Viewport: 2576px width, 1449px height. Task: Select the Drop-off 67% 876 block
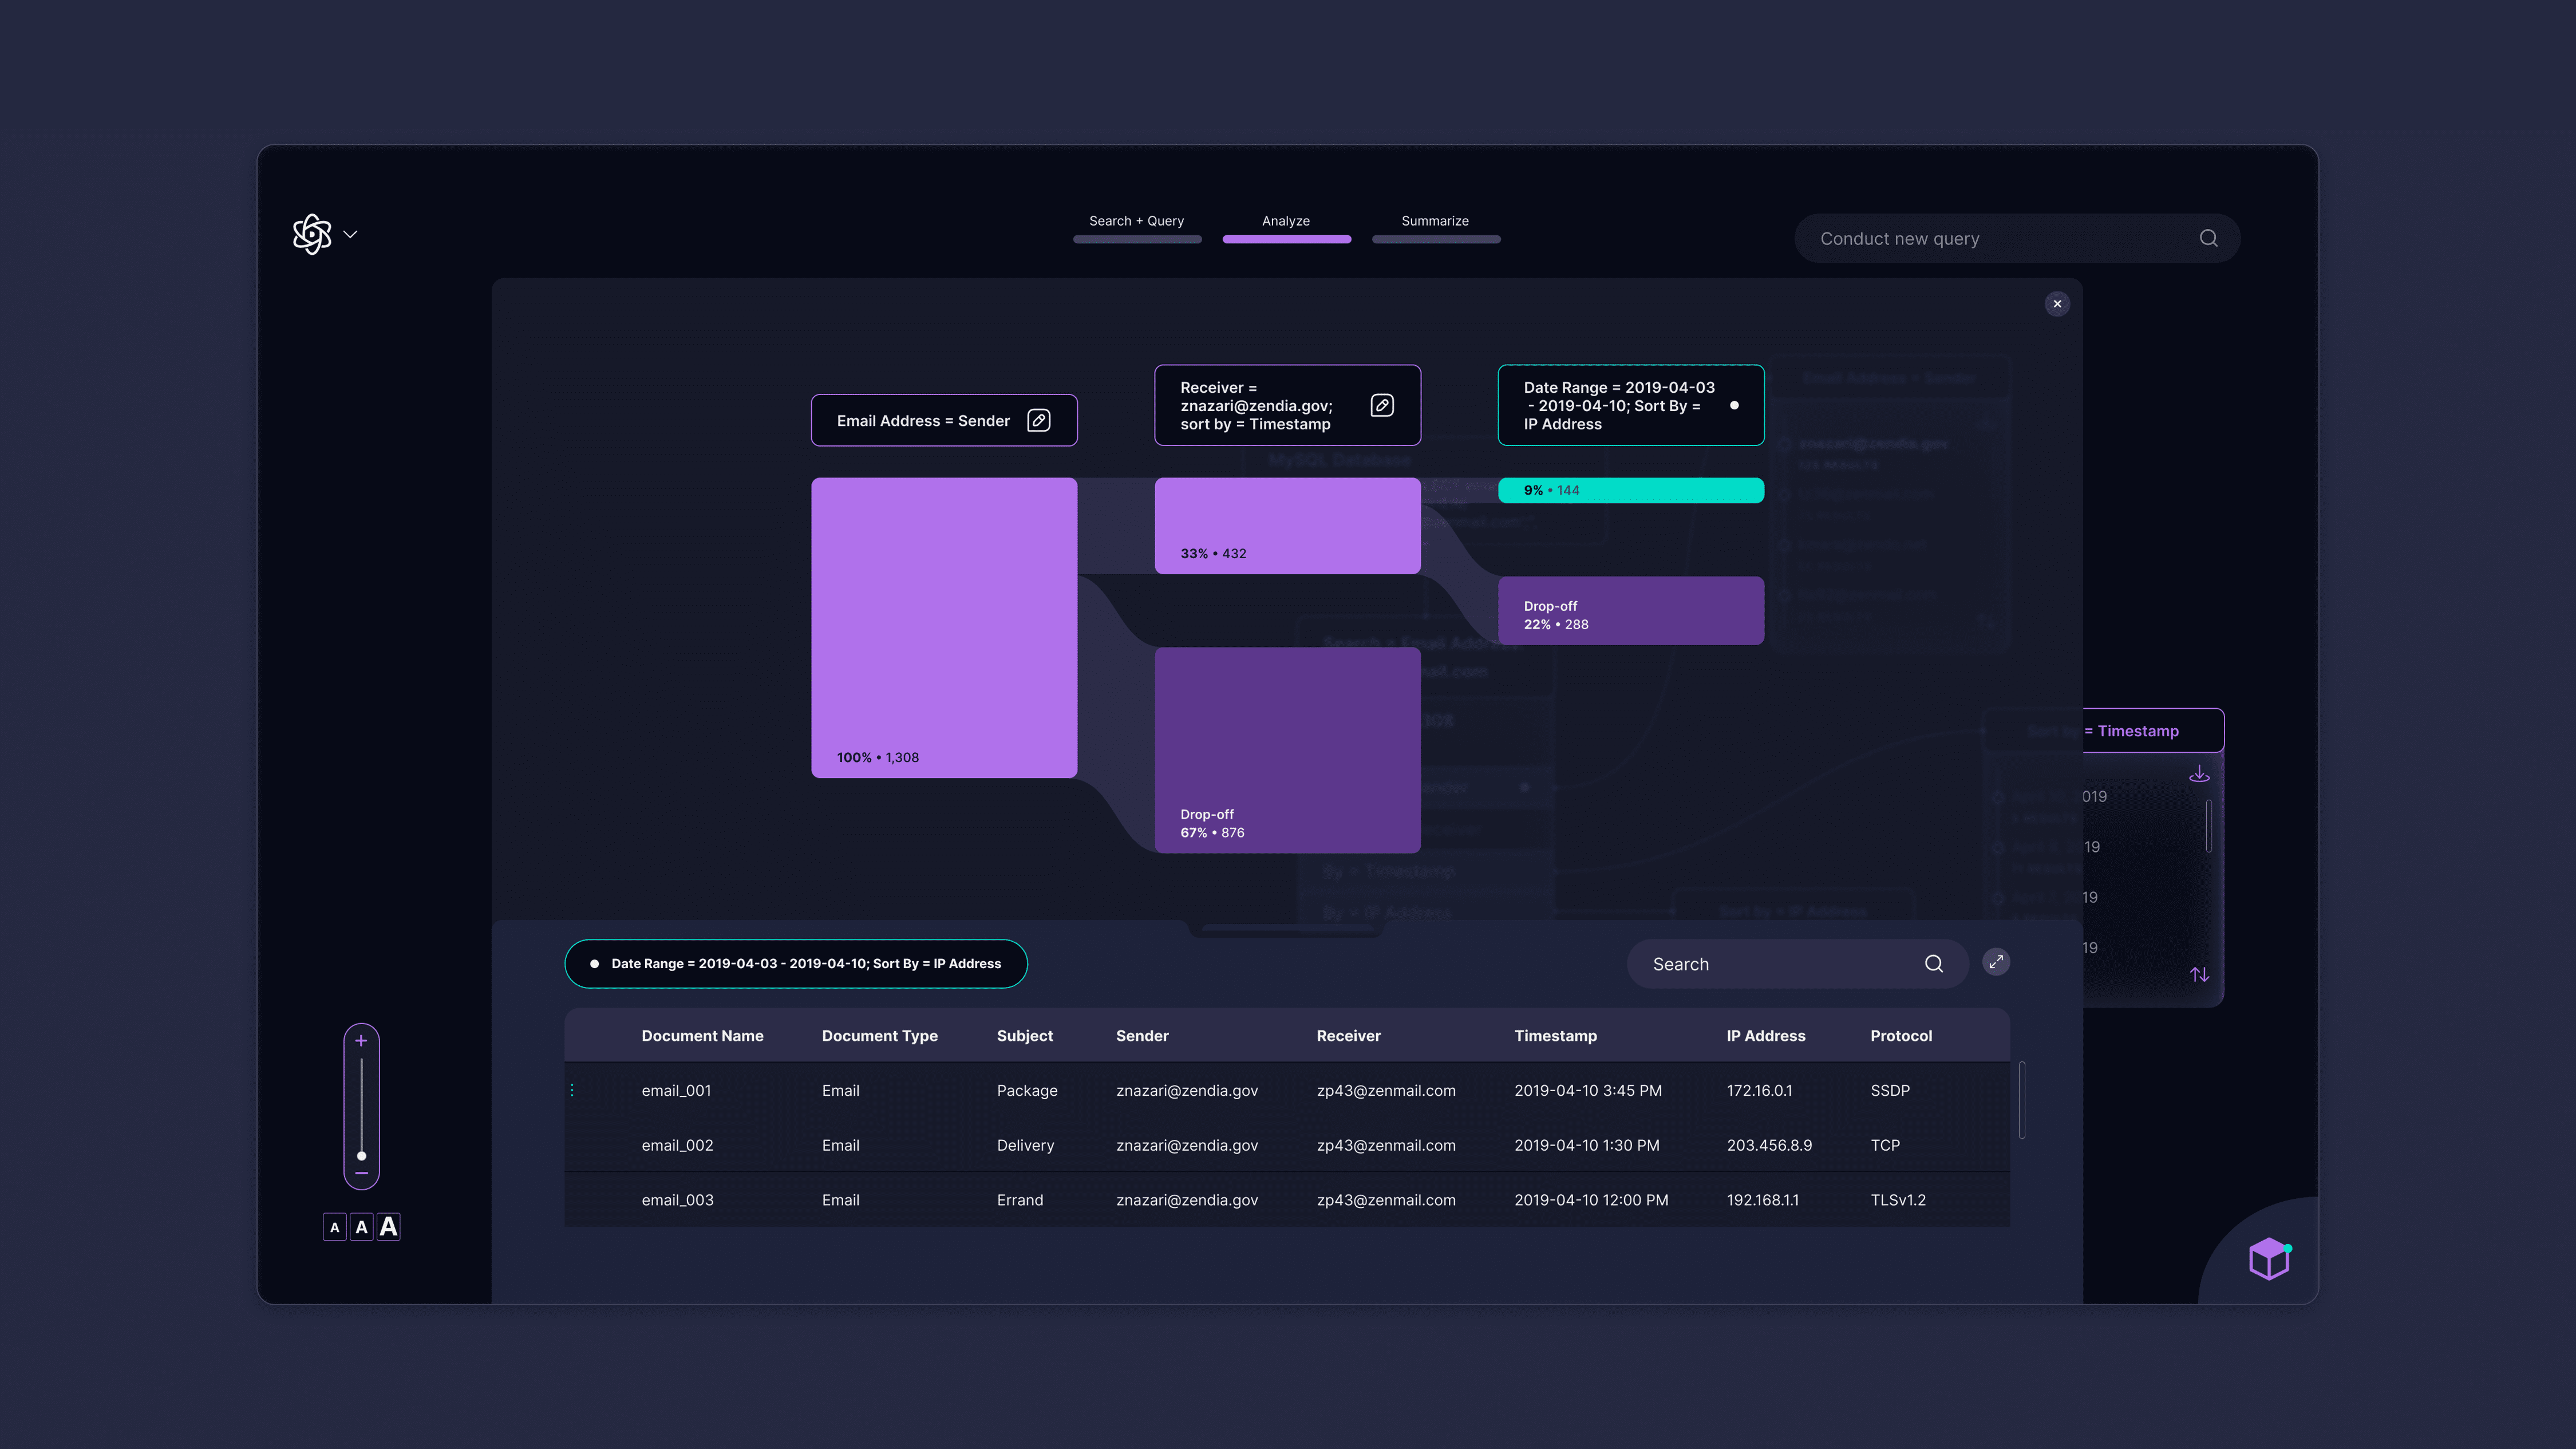[1287, 750]
